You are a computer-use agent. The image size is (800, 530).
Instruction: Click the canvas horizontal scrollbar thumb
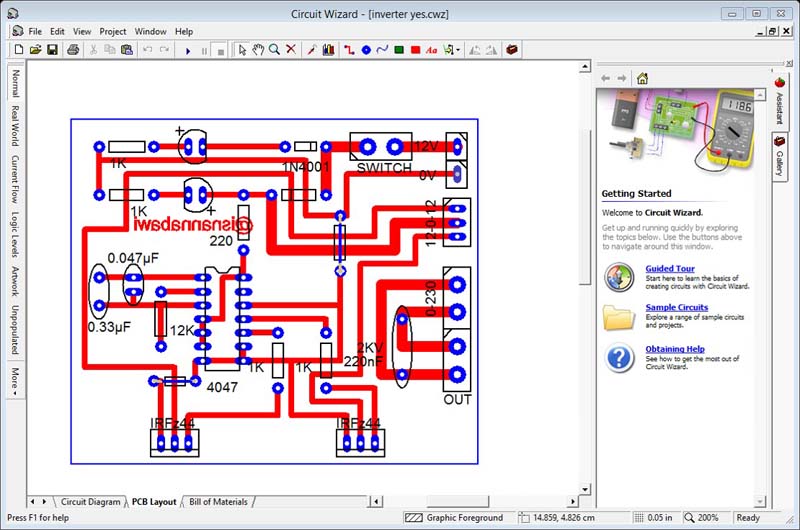pos(458,501)
